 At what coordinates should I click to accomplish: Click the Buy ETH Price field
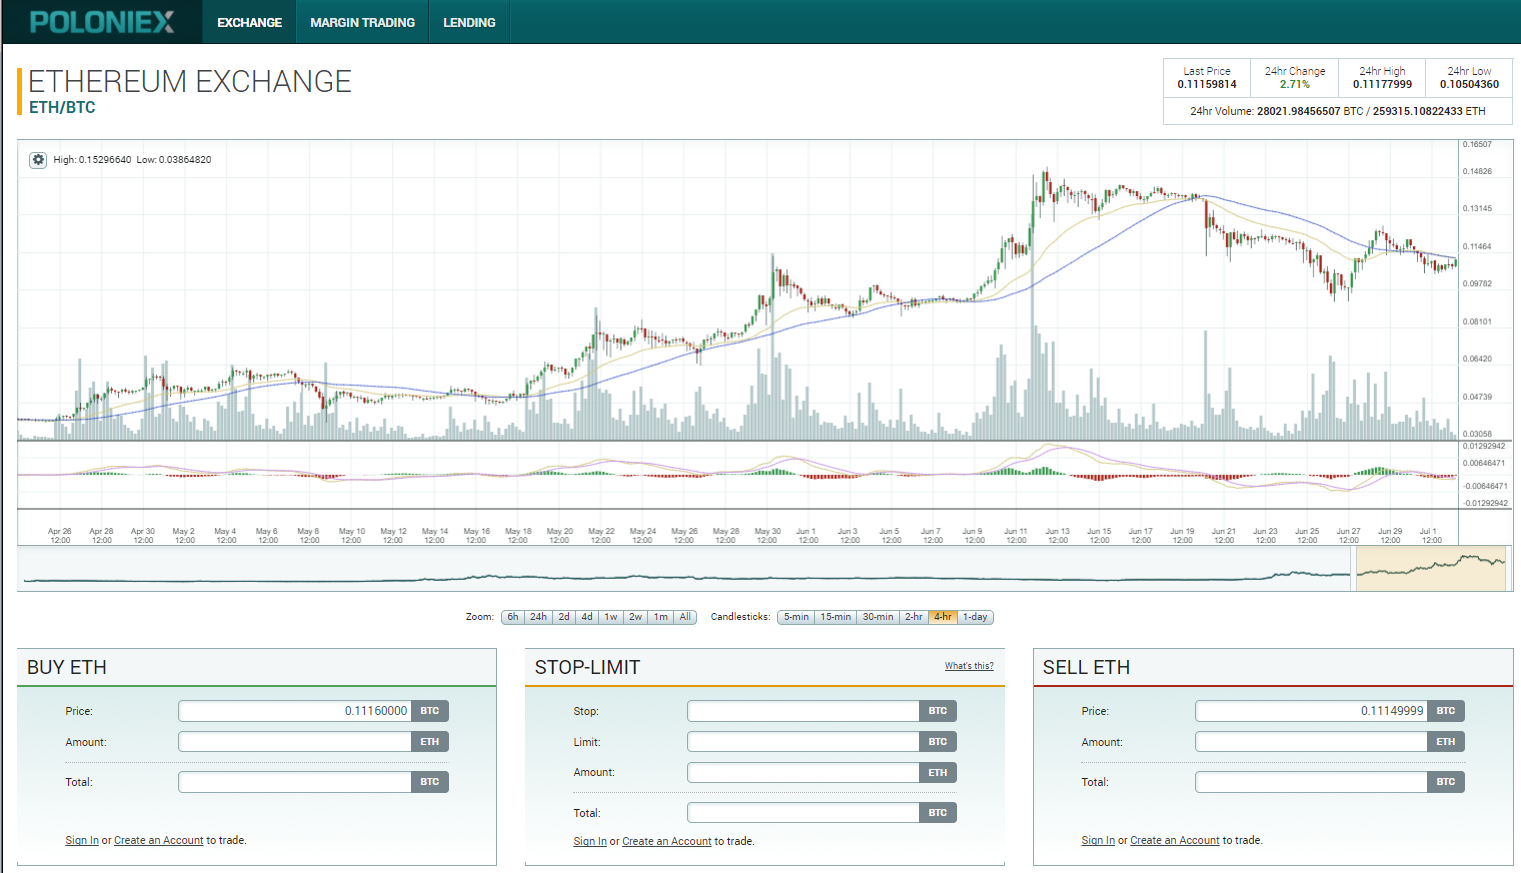pyautogui.click(x=295, y=711)
